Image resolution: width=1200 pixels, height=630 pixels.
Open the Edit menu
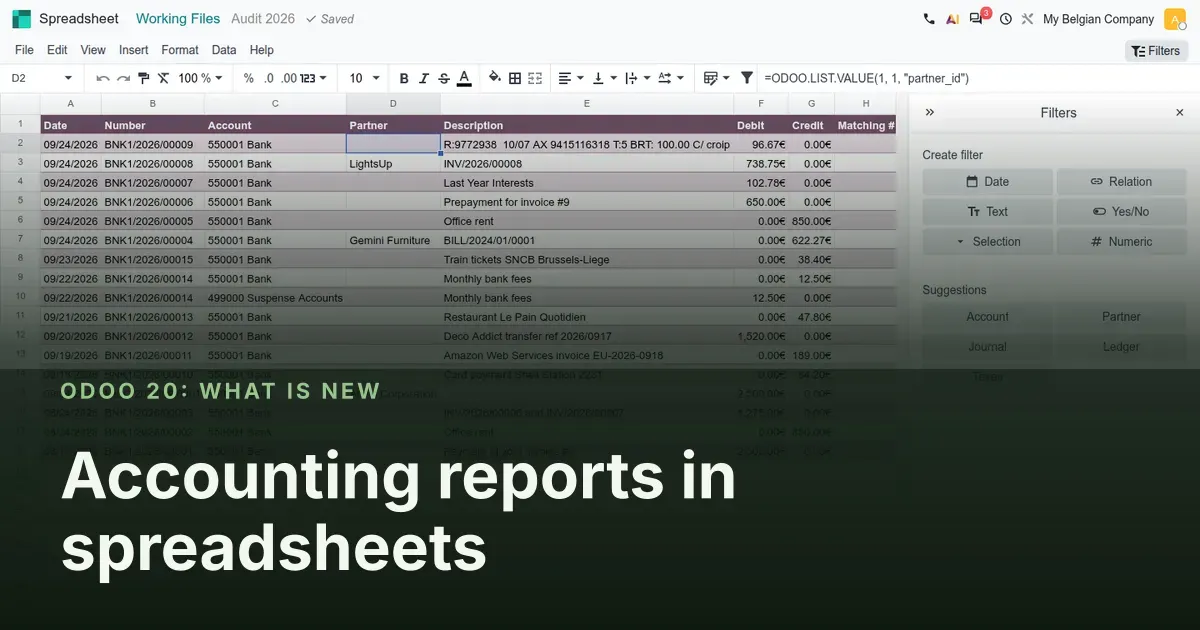57,50
